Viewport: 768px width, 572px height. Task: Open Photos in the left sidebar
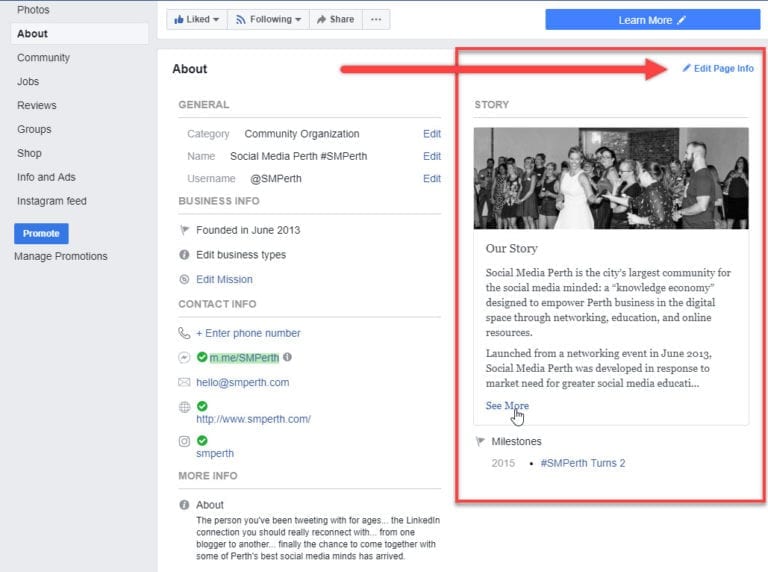click(x=33, y=10)
